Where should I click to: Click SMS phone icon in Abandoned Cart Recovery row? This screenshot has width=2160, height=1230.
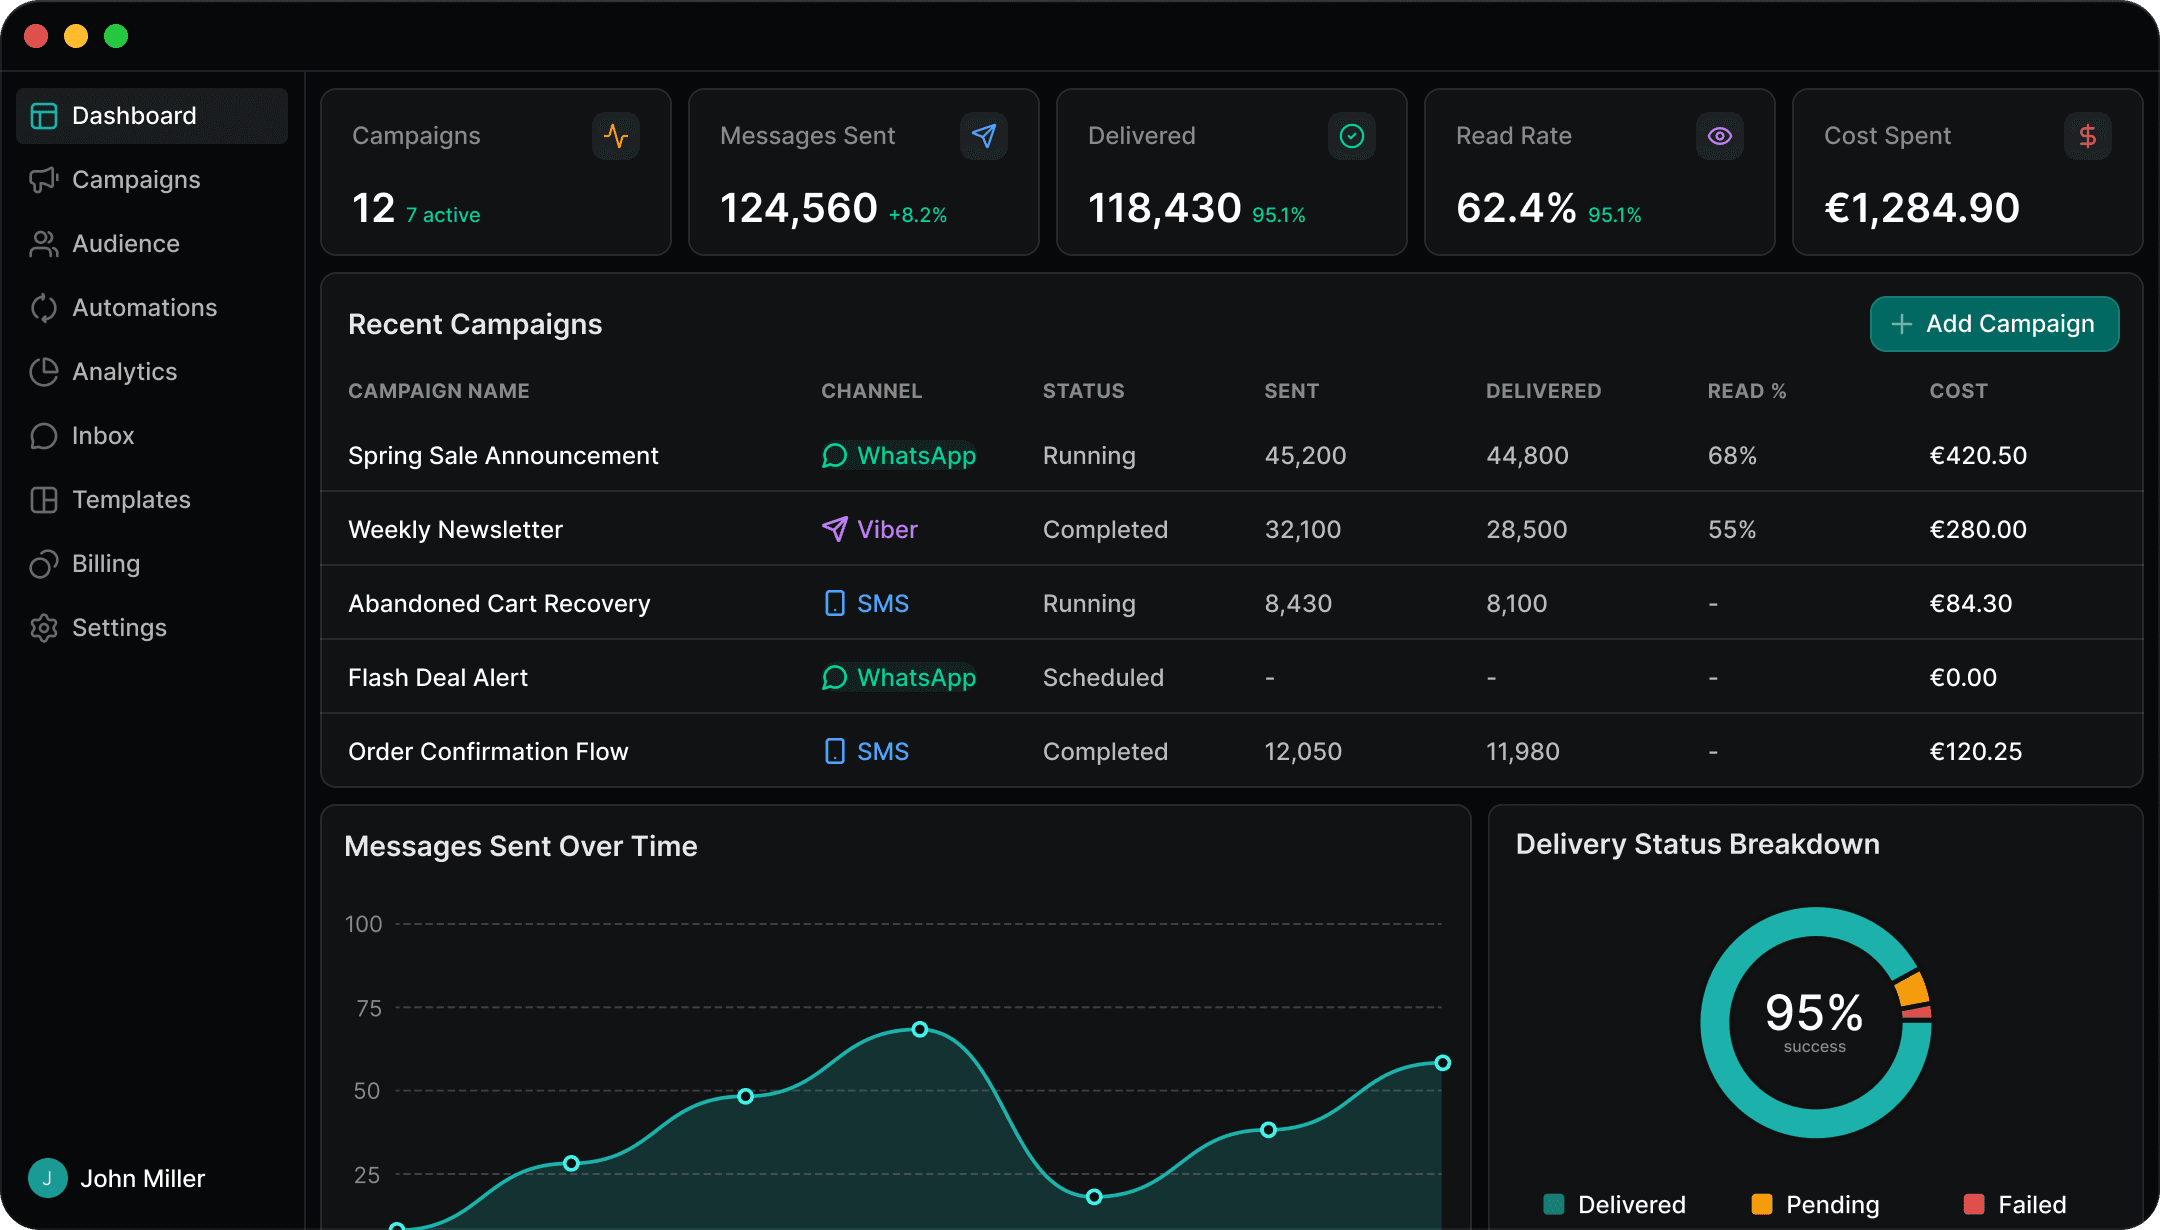pyautogui.click(x=834, y=604)
